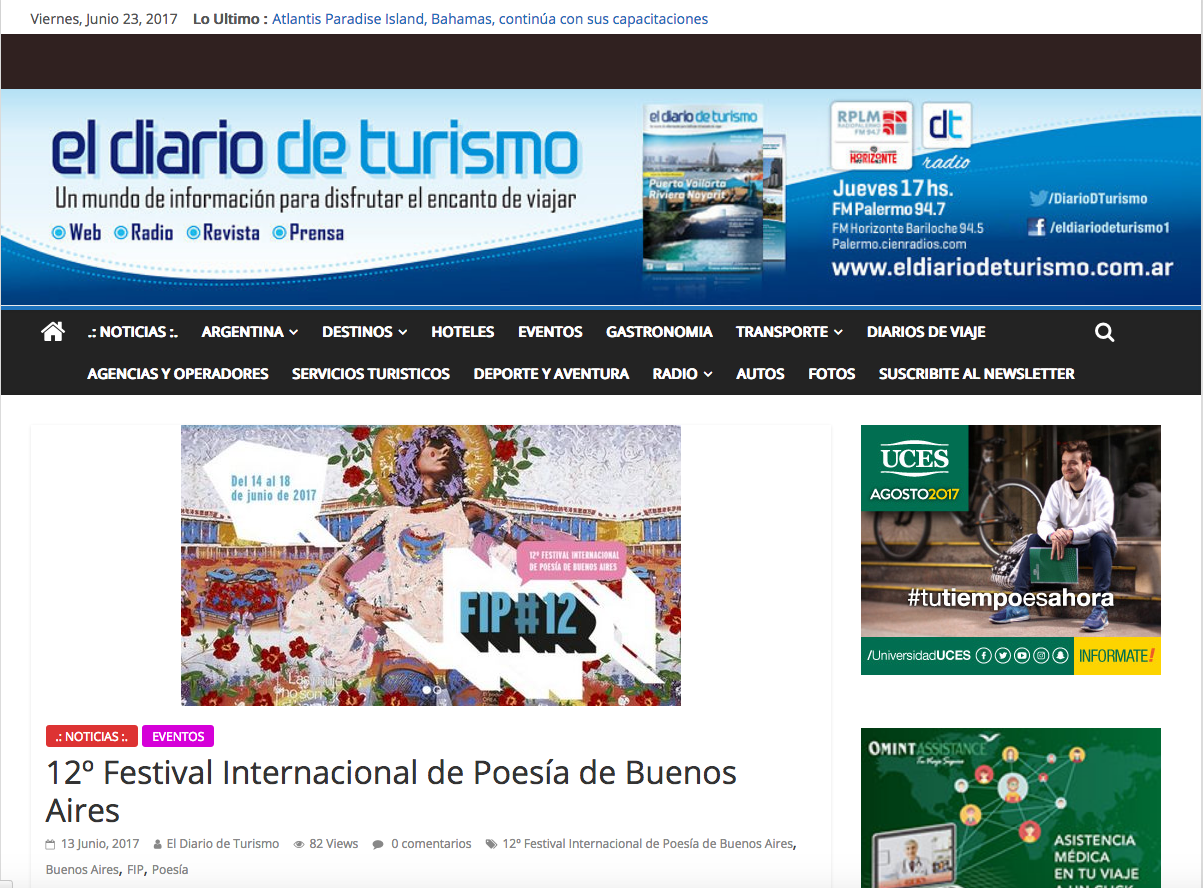
Task: Open the .: NOTICIAS :. menu item
Action: click(x=132, y=332)
